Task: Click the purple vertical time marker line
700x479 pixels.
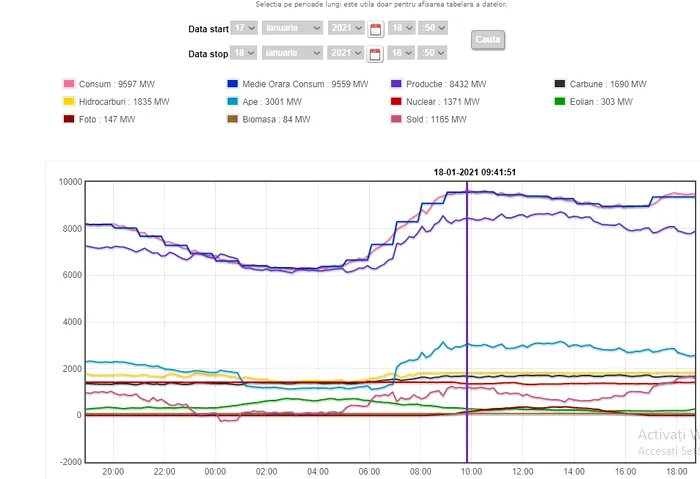Action: pyautogui.click(x=467, y=300)
